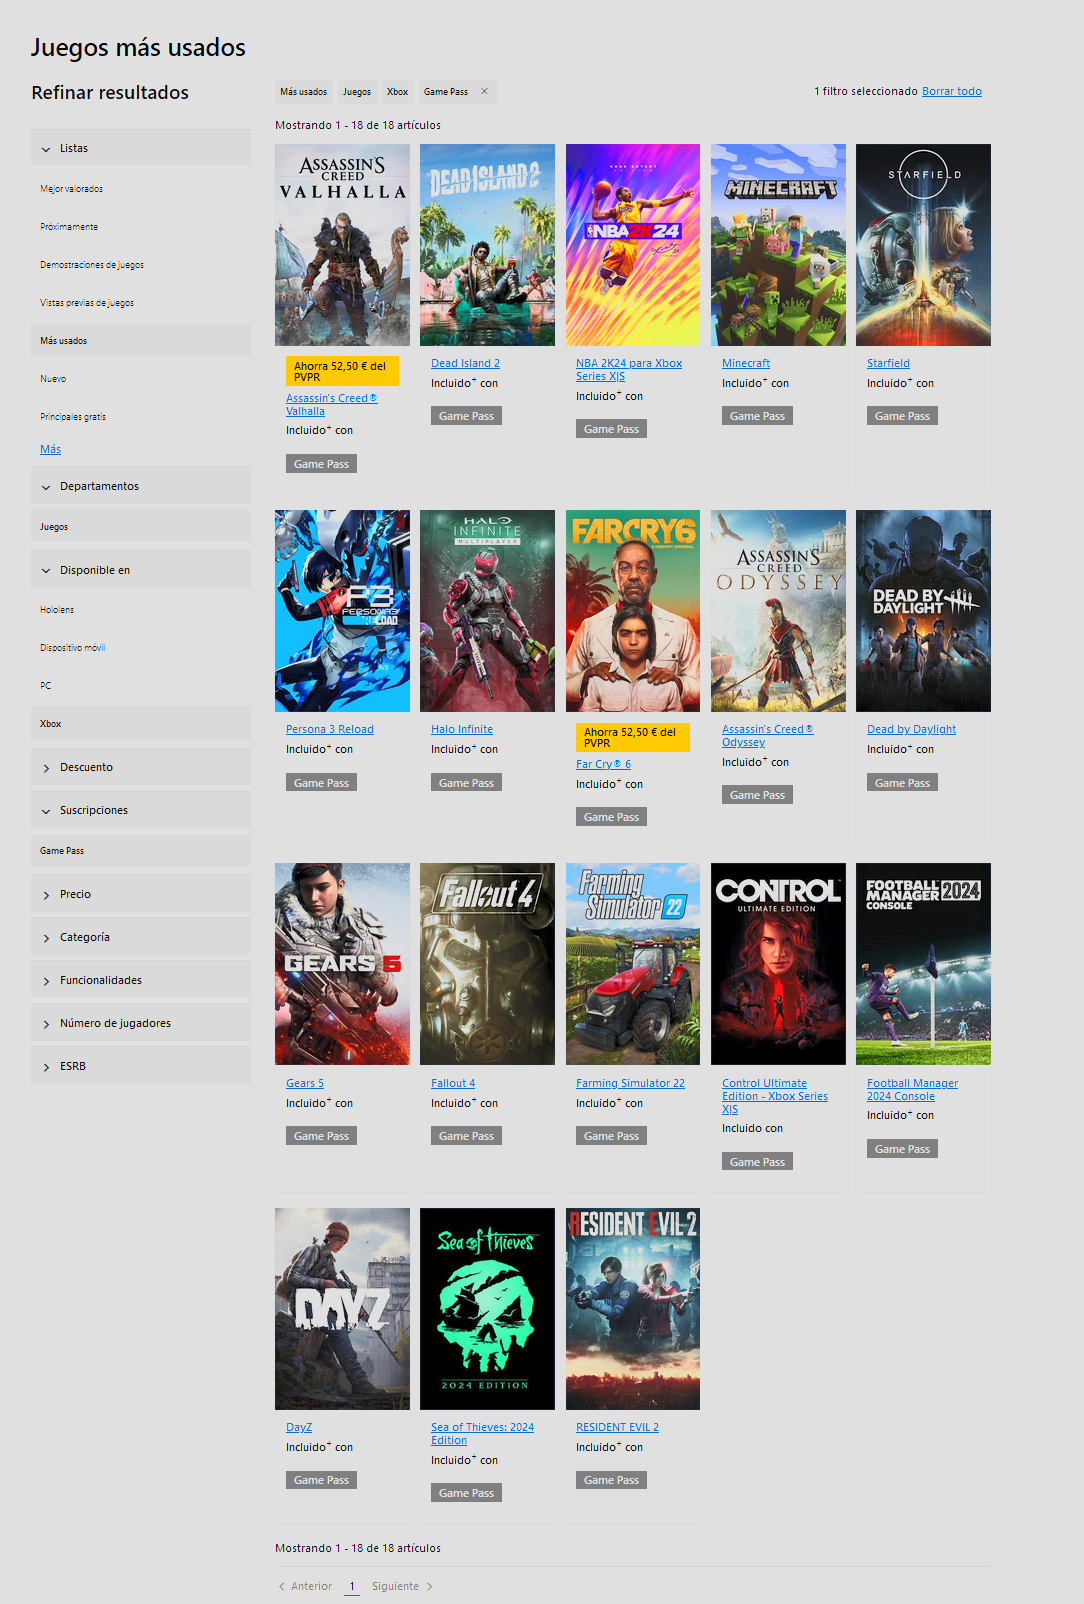This screenshot has width=1084, height=1604.
Task: Go to the Anterior page
Action: 305,1586
